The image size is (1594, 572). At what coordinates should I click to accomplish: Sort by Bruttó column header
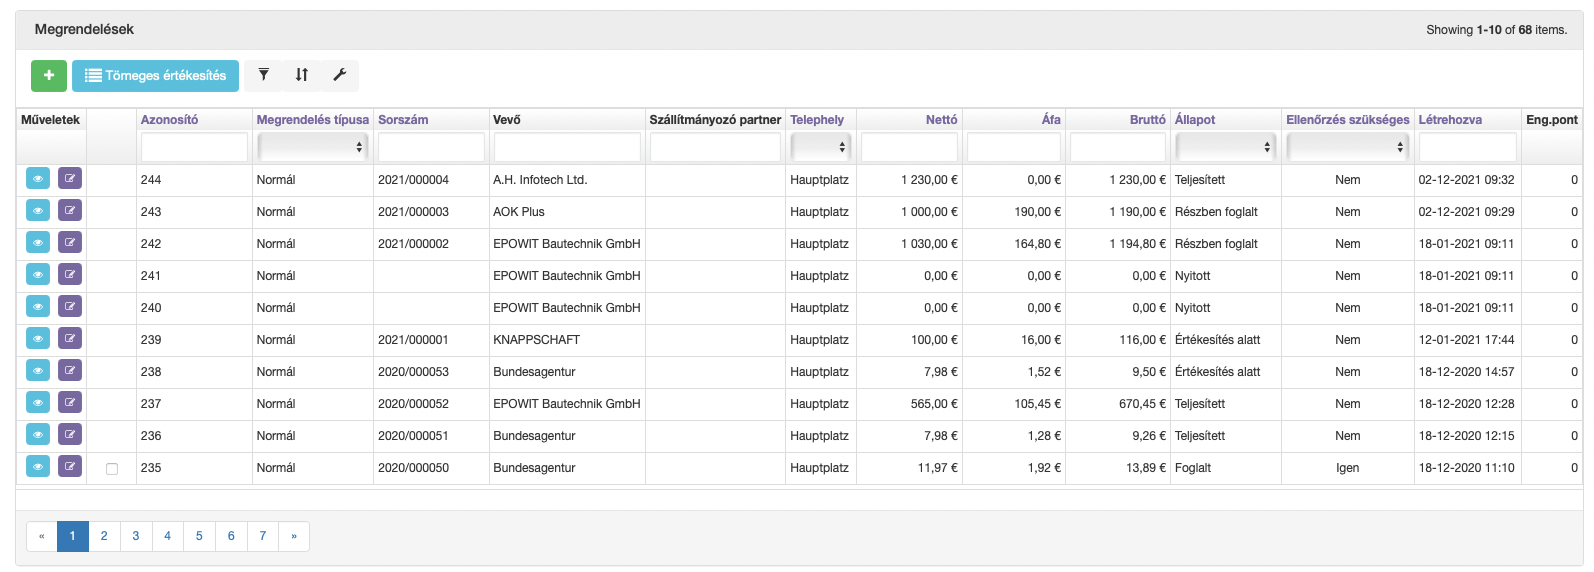pyautogui.click(x=1148, y=120)
